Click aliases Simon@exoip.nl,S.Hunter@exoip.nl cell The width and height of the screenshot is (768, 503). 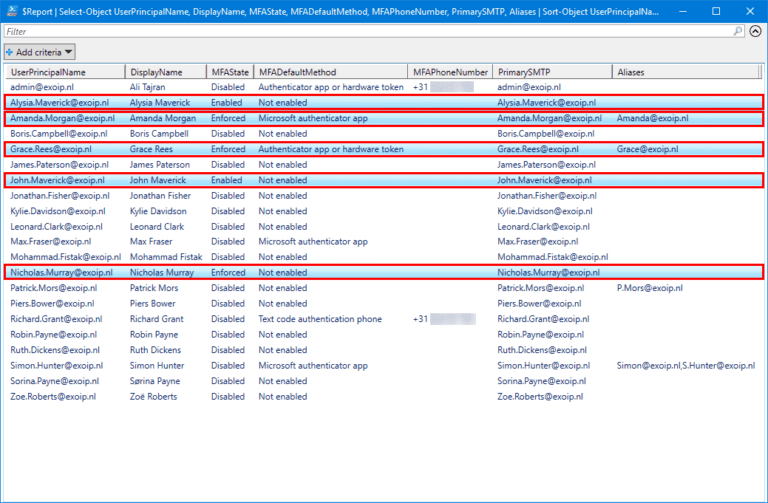coord(686,365)
